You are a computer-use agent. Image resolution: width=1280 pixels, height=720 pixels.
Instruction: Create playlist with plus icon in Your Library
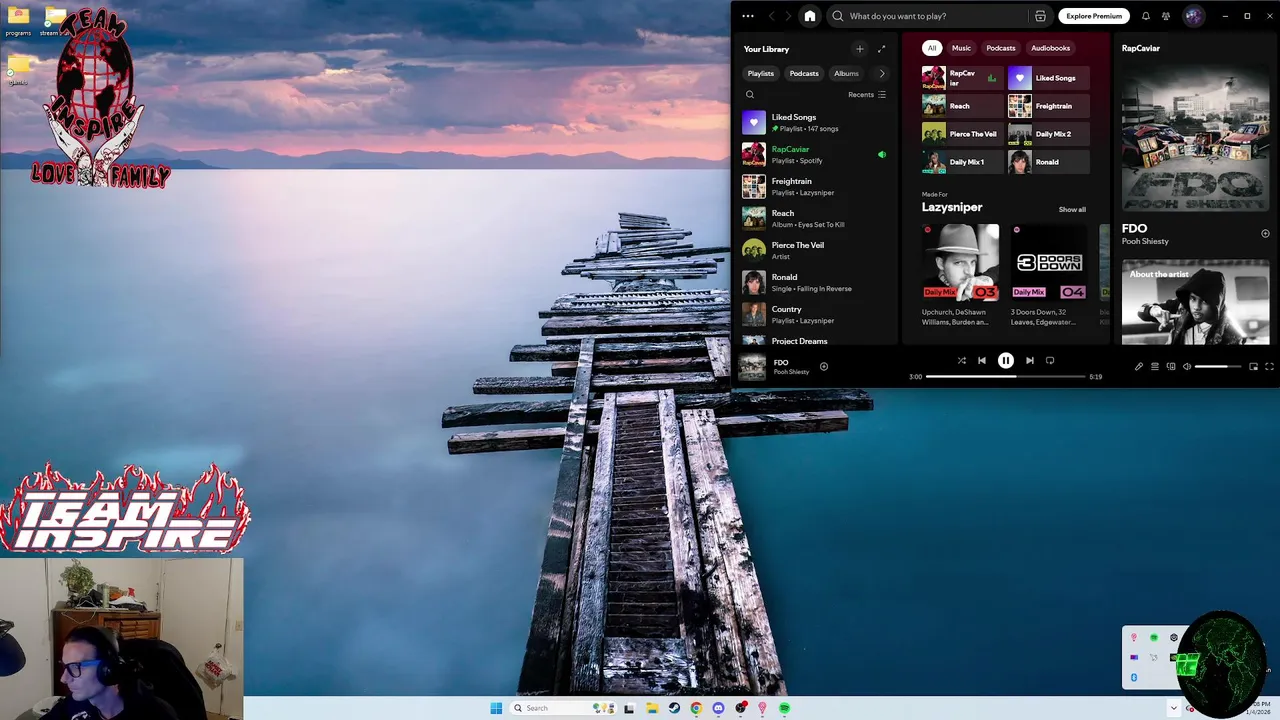click(859, 49)
